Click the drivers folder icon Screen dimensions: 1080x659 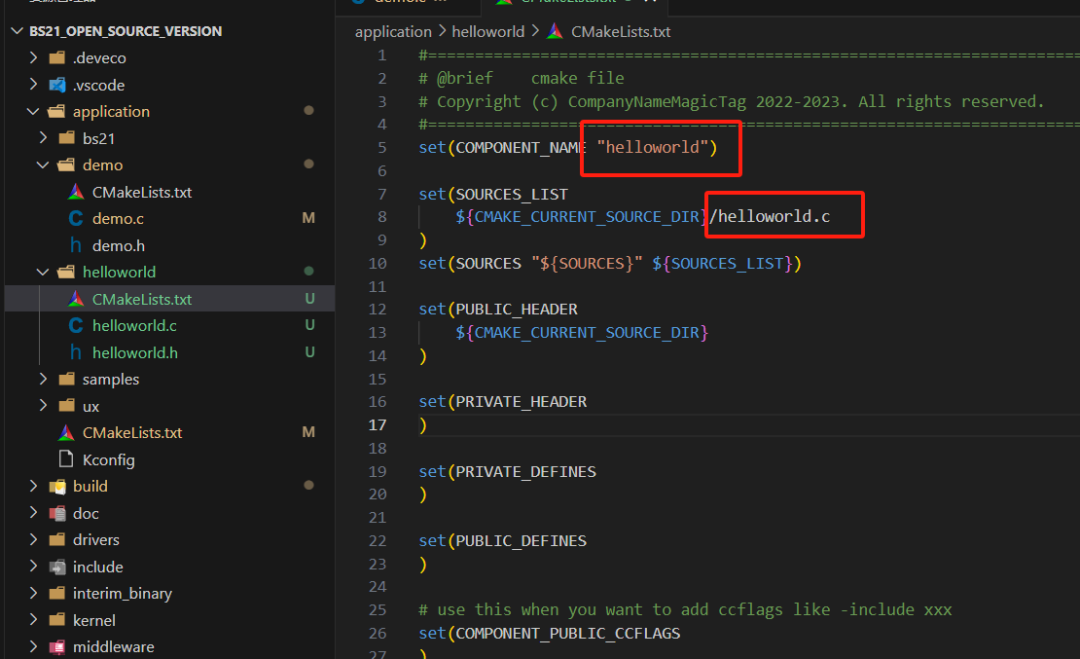coord(57,539)
